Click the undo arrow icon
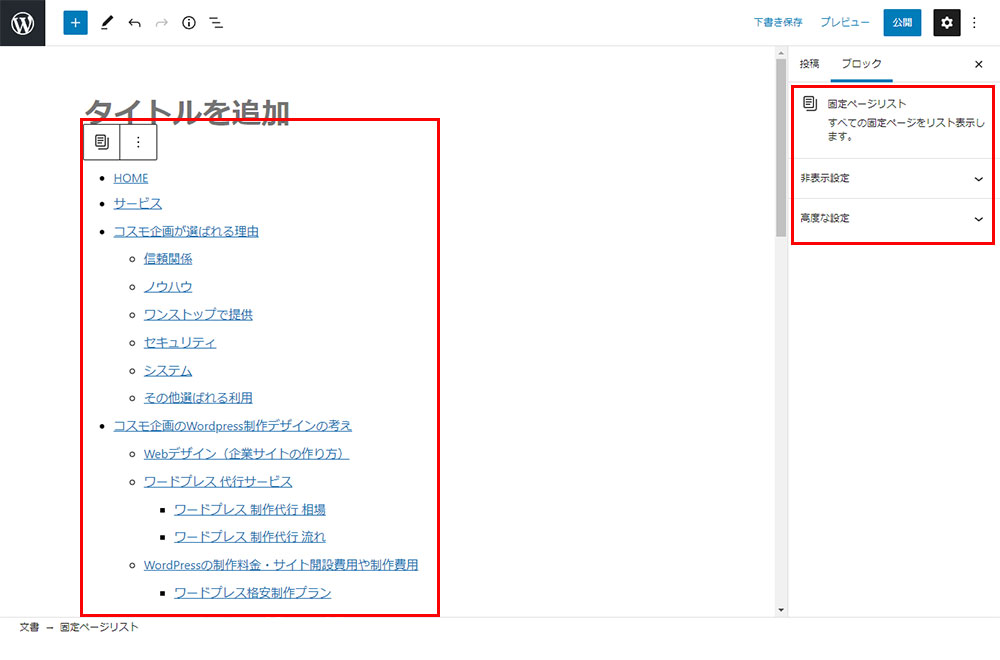Screen dimensions: 1000x660 [x=134, y=23]
